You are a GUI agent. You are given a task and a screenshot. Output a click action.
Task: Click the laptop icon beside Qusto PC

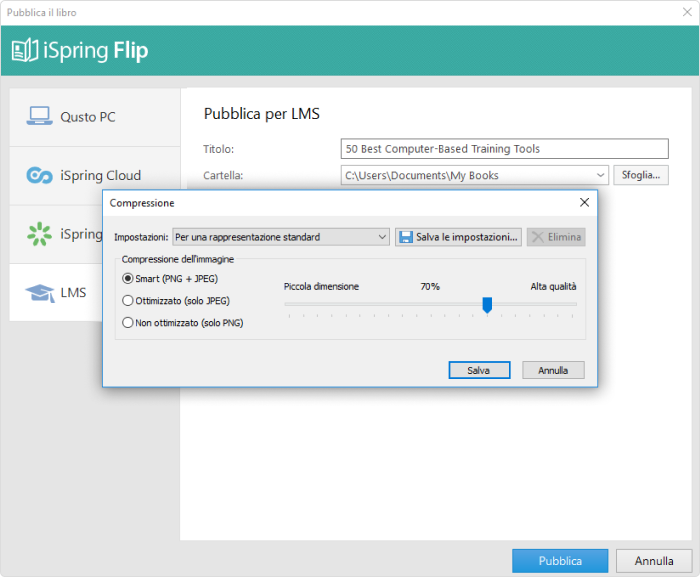tap(39, 116)
